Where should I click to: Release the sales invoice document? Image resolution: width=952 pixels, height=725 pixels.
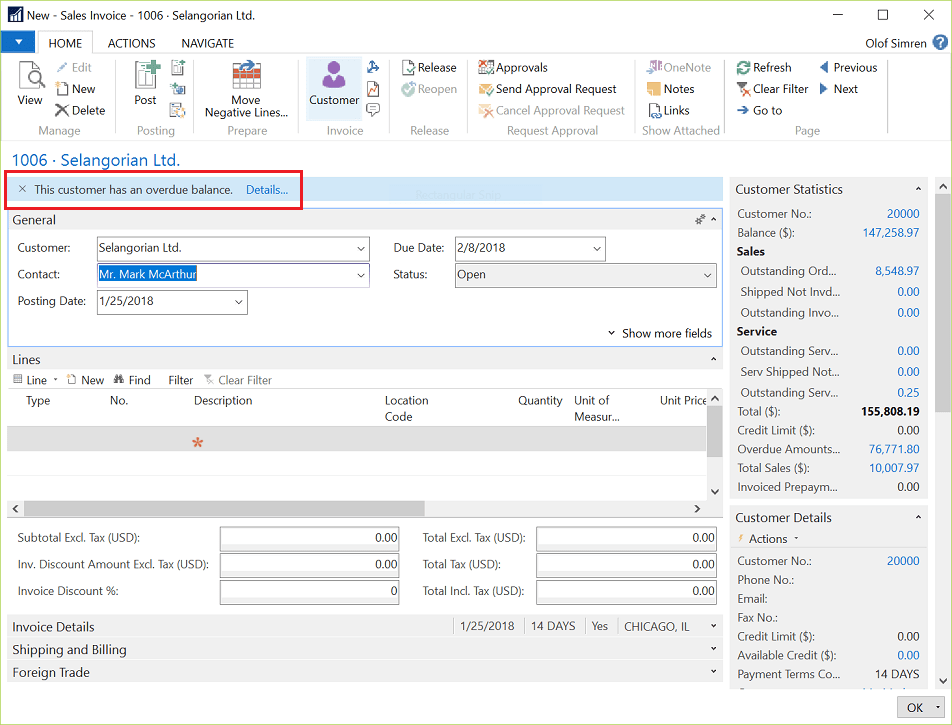pyautogui.click(x=429, y=68)
